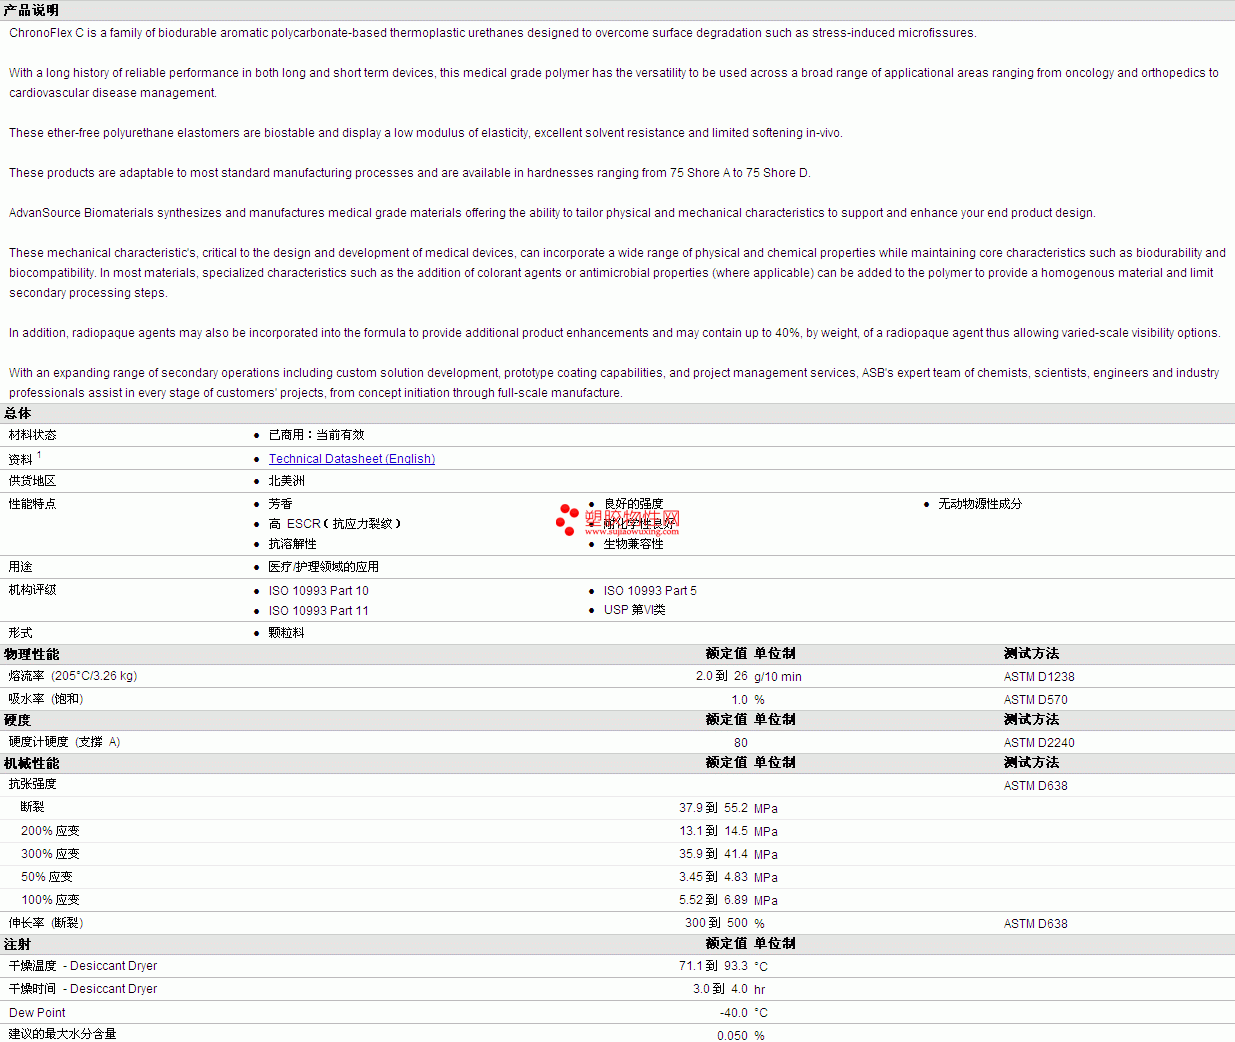The height and width of the screenshot is (1042, 1235).
Task: Click the 形式 row label
Action: [x=21, y=633]
